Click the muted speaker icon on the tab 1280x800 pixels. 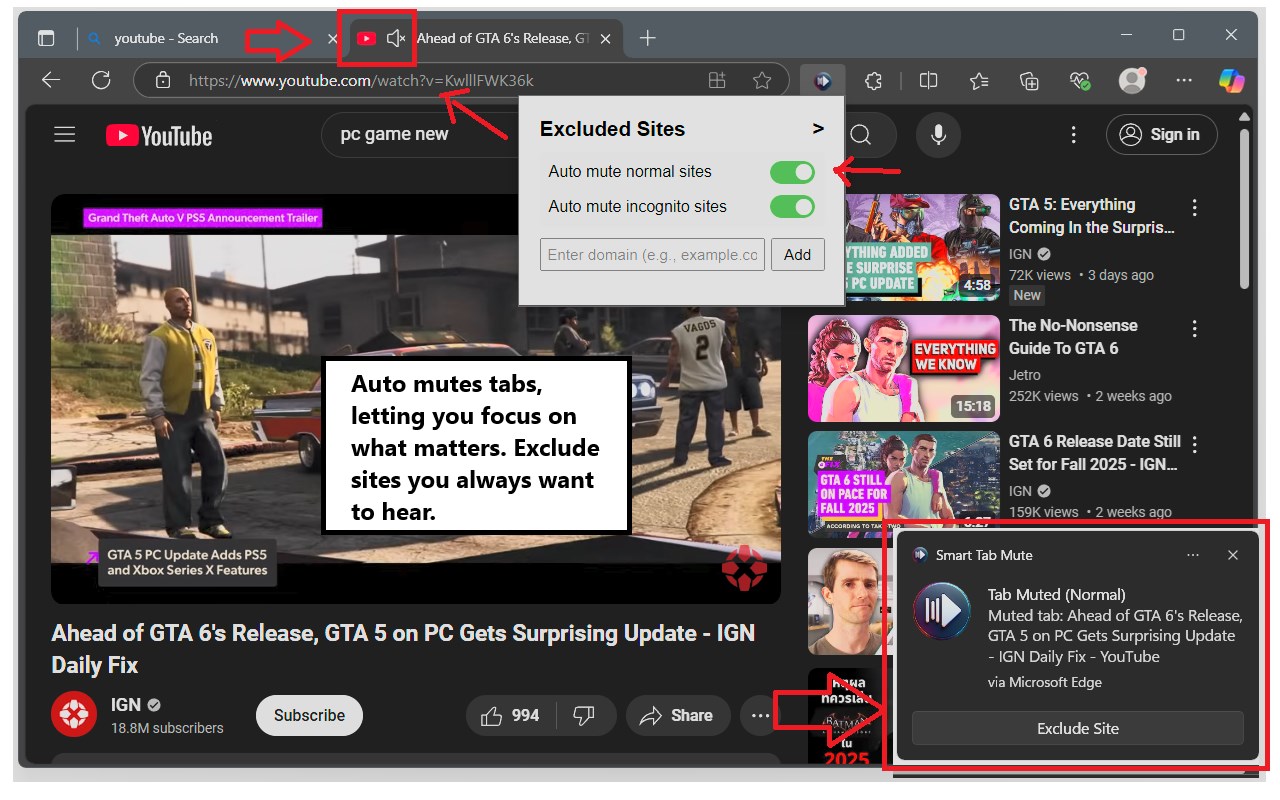pyautogui.click(x=395, y=38)
